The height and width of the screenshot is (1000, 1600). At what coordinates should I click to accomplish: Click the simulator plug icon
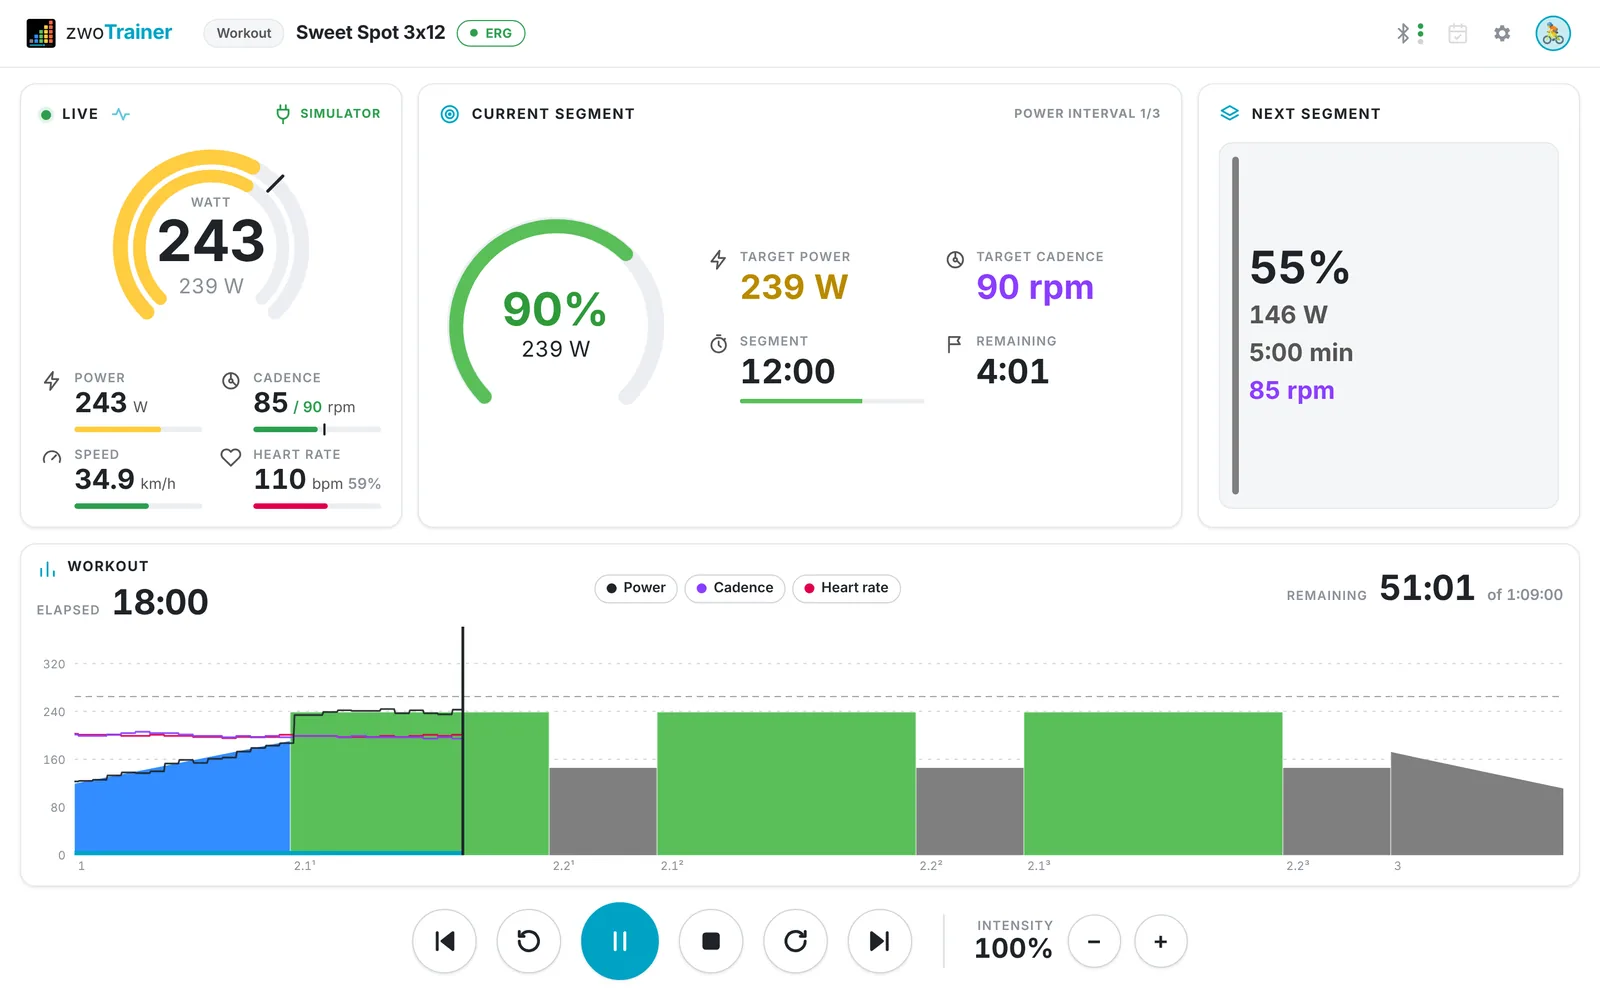[283, 114]
